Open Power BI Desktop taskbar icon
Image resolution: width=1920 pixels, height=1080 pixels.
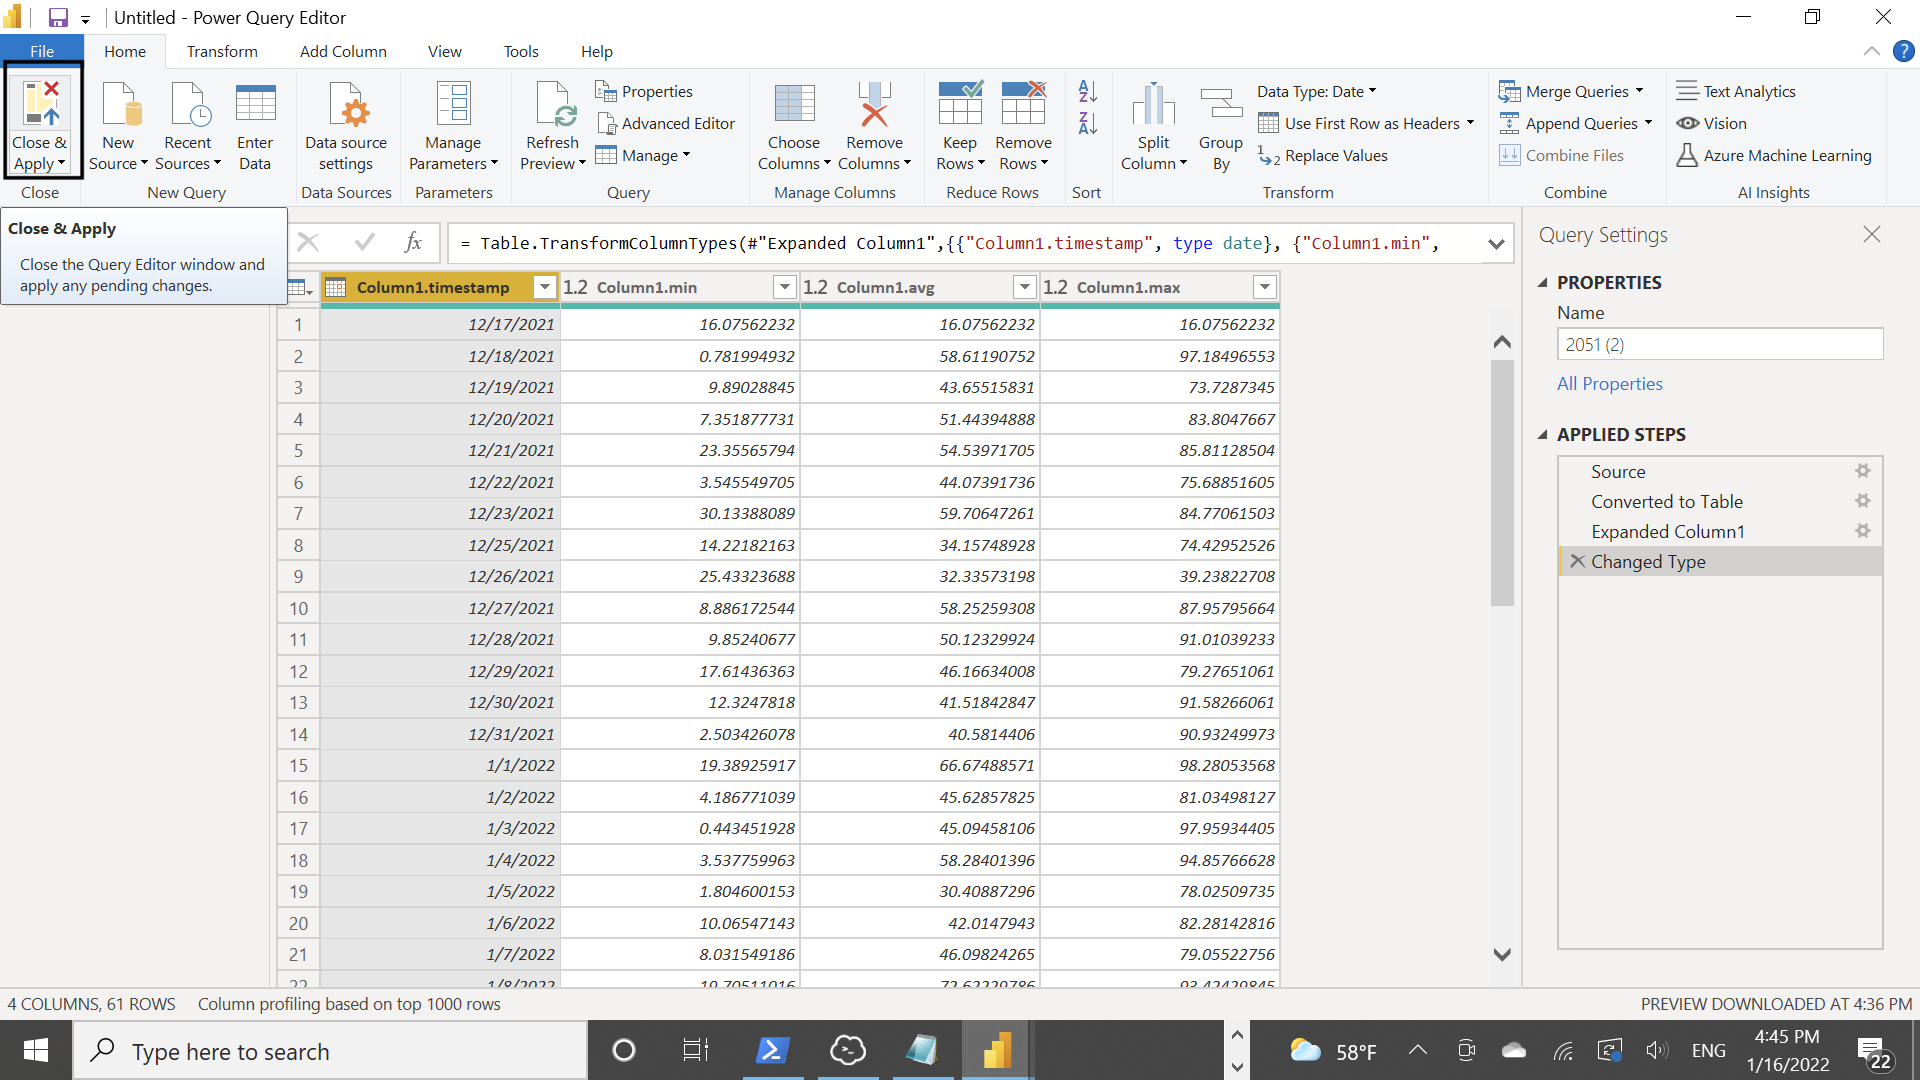coord(997,1050)
